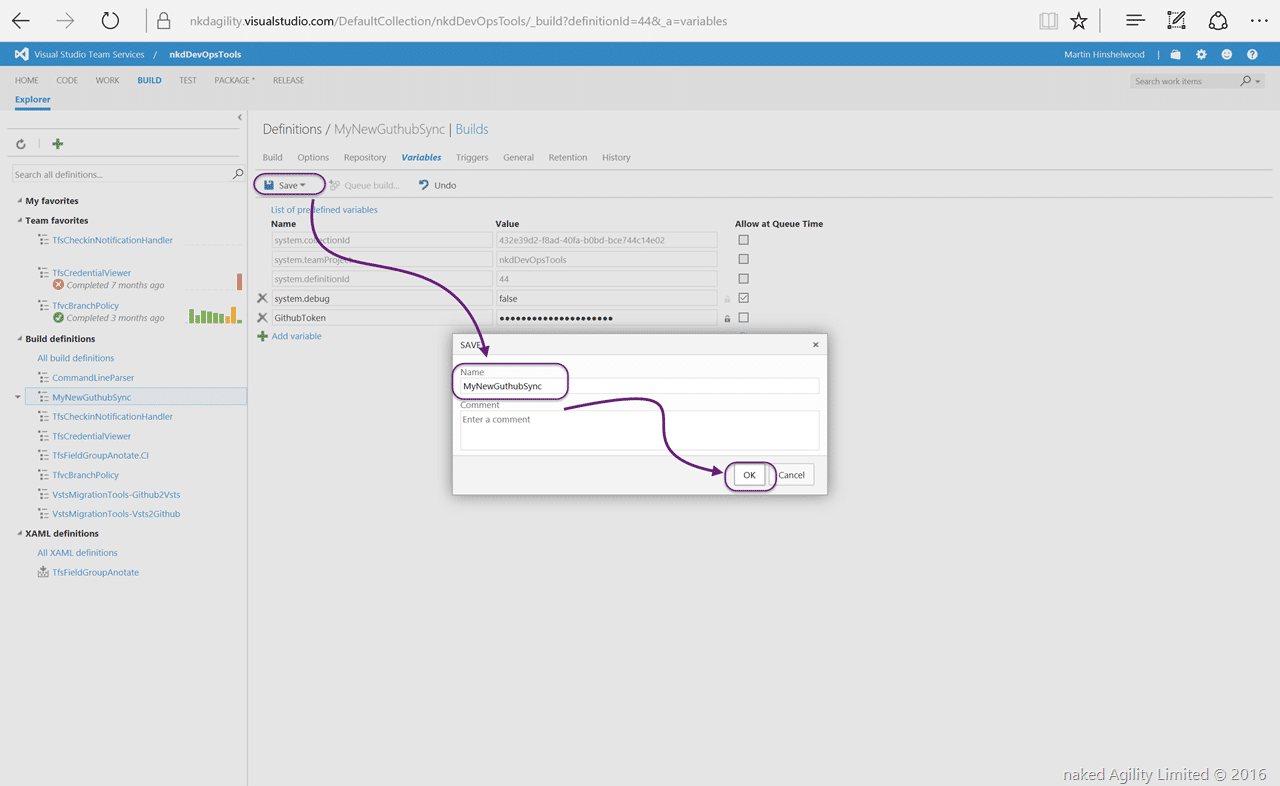Image resolution: width=1280 pixels, height=786 pixels.
Task: Open the settings gear icon
Action: pos(1201,54)
